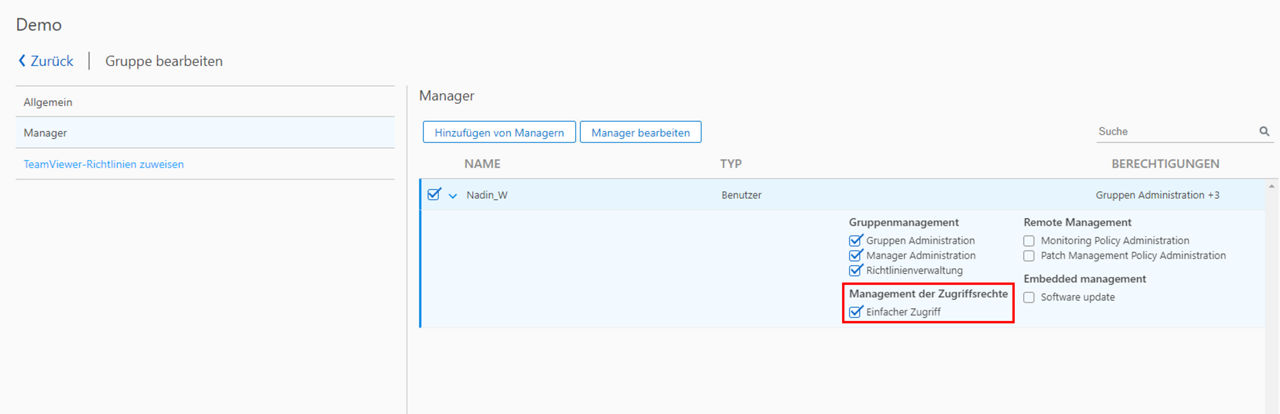
Task: Click the Nadin_W name
Action: pos(487,195)
